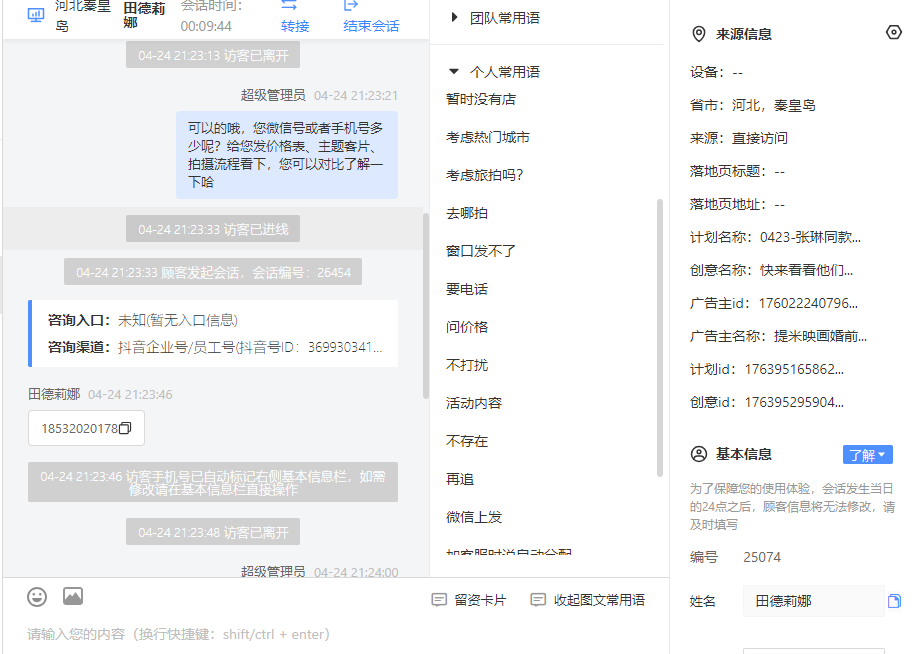The width and height of the screenshot is (918, 654).
Task: Select the quick phrase 考虑旅拍吗?
Action: [x=484, y=175]
